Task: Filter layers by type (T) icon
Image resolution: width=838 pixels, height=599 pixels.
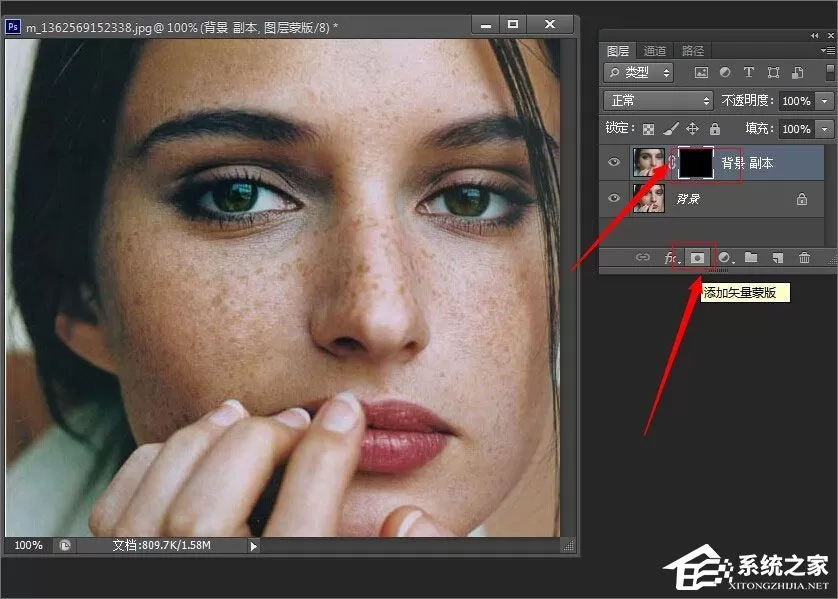Action: click(749, 72)
